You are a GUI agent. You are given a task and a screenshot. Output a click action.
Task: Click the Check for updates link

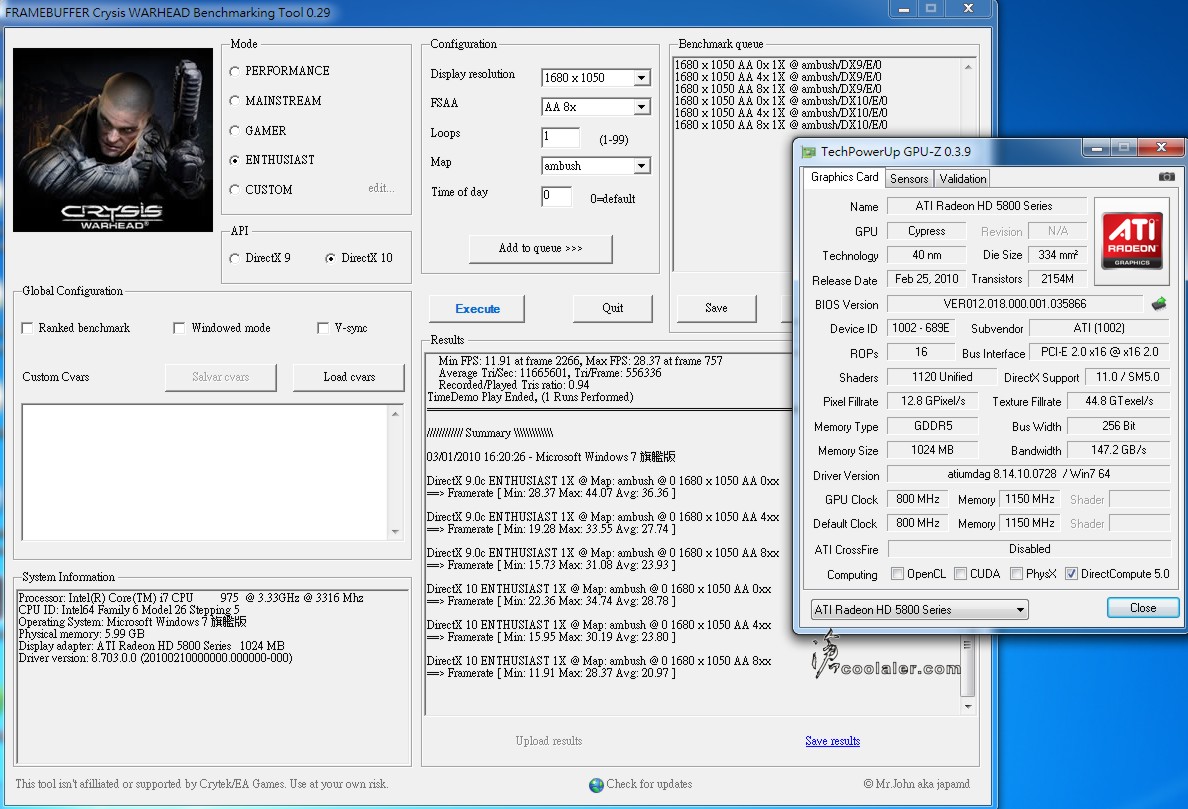click(x=649, y=784)
